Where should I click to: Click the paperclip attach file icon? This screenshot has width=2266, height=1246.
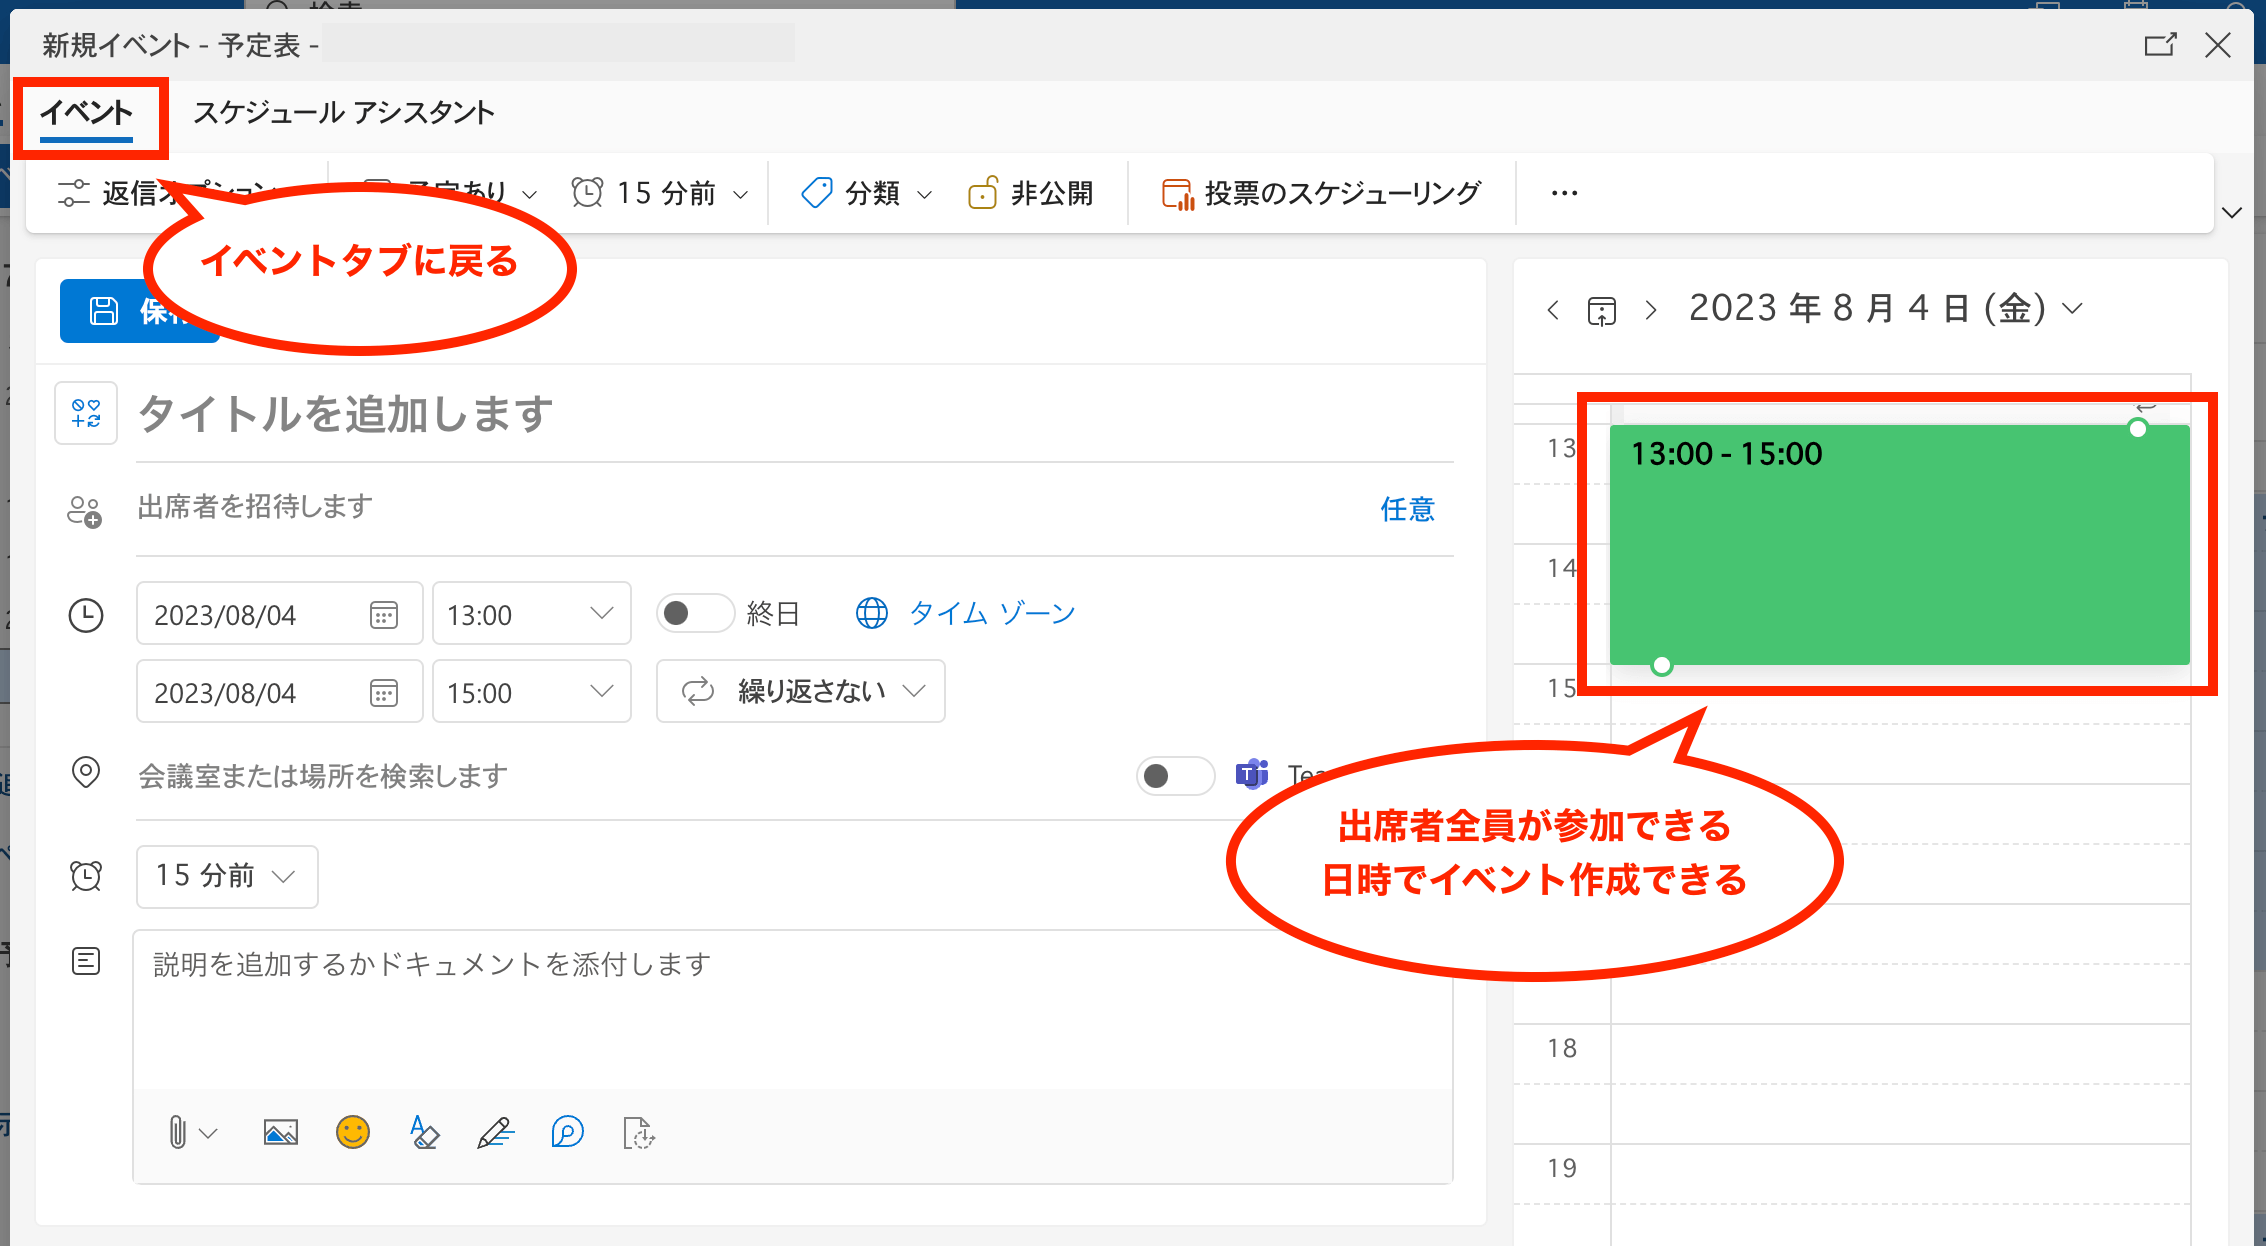click(x=177, y=1133)
